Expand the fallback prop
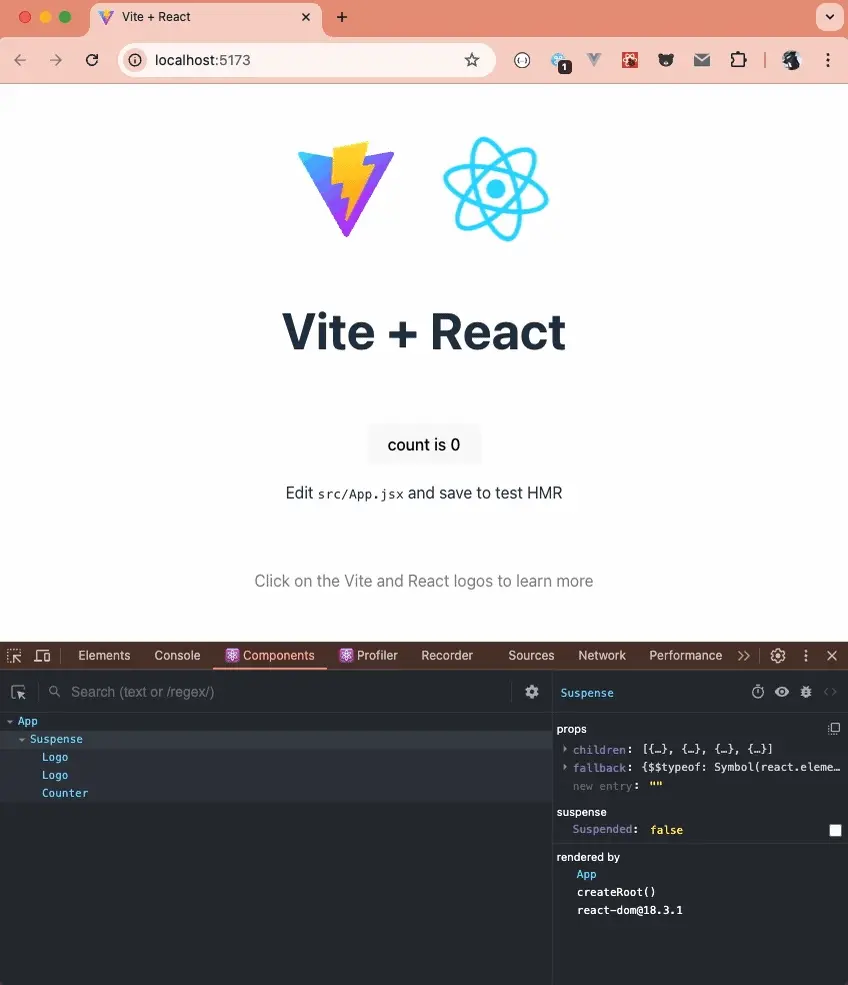The height and width of the screenshot is (985, 848). click(x=565, y=767)
